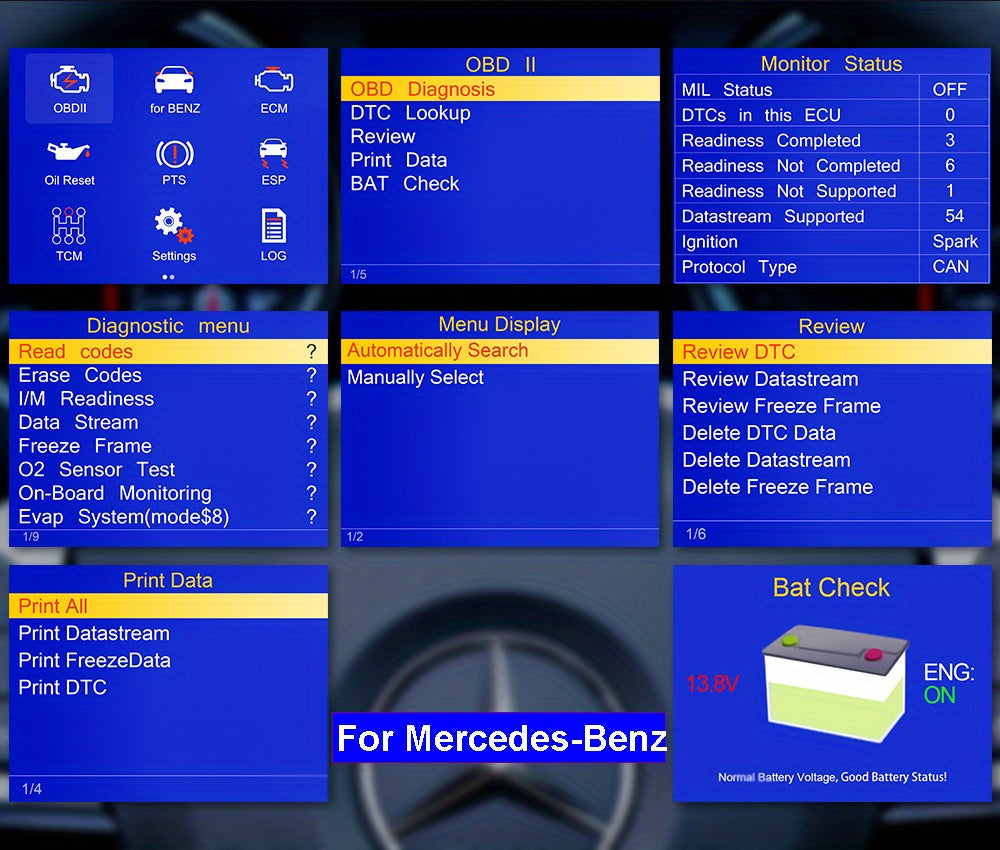Open the PTS brake warning icon
This screenshot has width=1000, height=850.
click(174, 163)
